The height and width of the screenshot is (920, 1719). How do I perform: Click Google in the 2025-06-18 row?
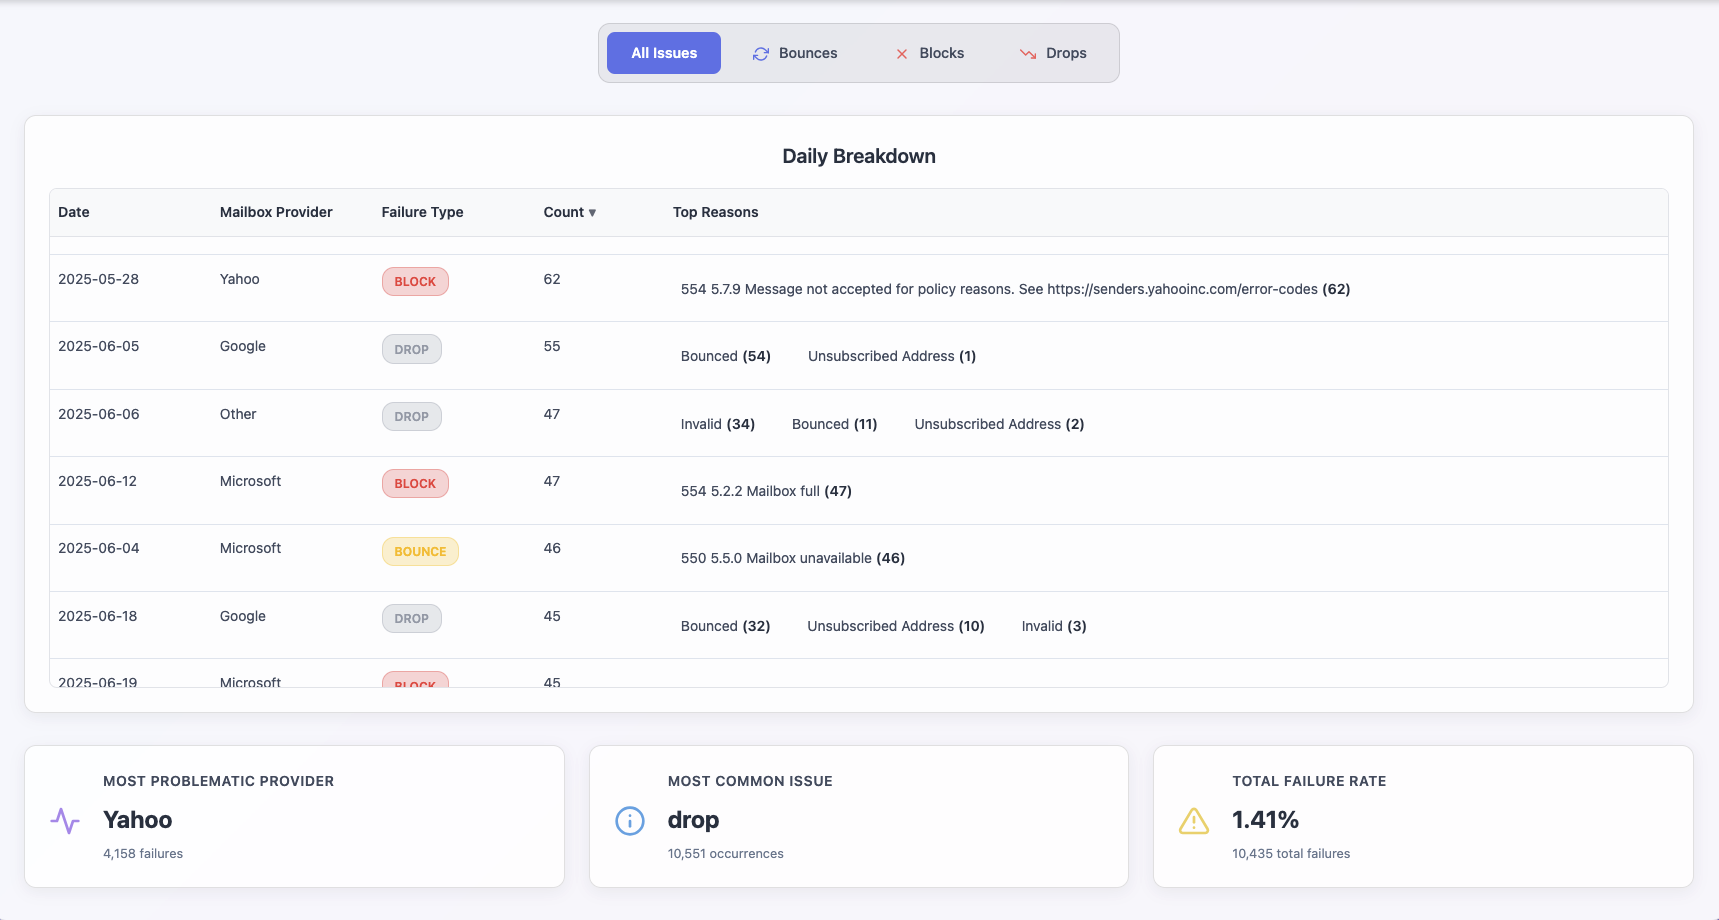coord(243,616)
